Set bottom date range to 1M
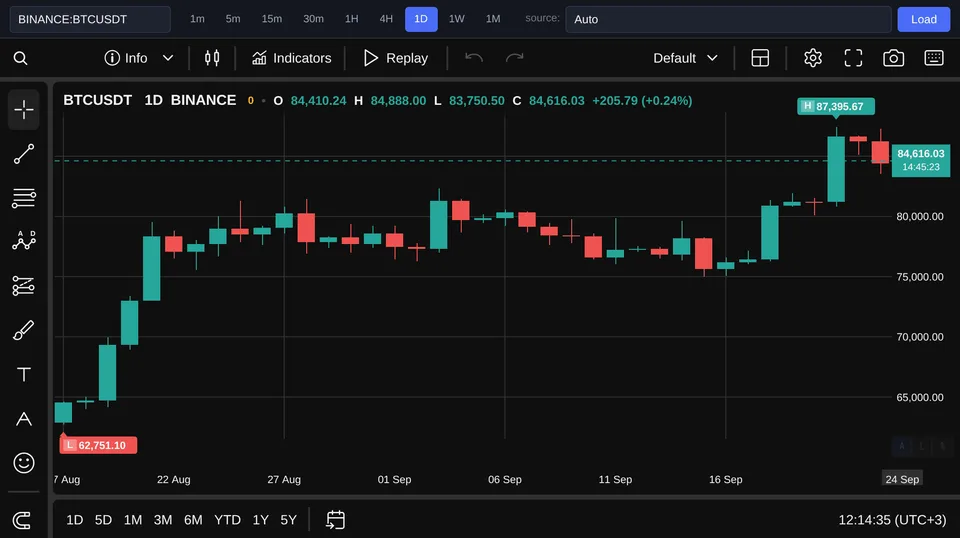Image resolution: width=960 pixels, height=538 pixels. (133, 520)
